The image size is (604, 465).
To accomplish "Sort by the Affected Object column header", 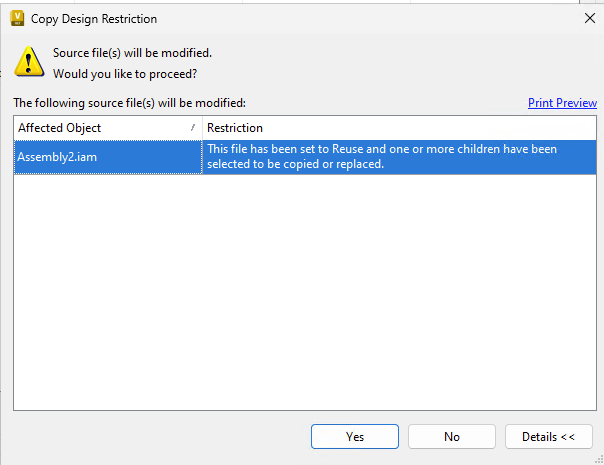I will [100, 128].
